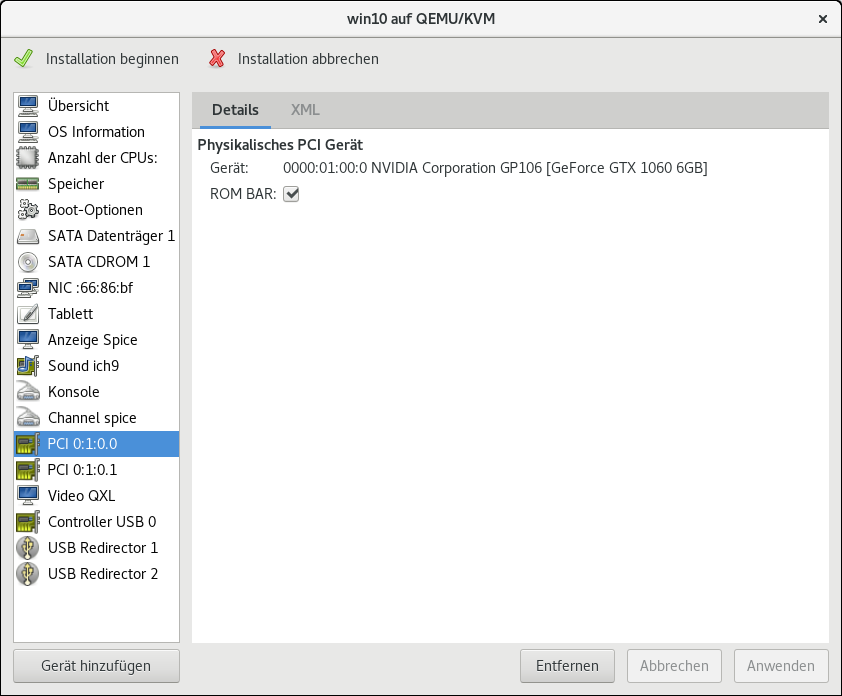The width and height of the screenshot is (842, 696).
Task: Click the USB icon for USB Redirector 2
Action: [28, 574]
